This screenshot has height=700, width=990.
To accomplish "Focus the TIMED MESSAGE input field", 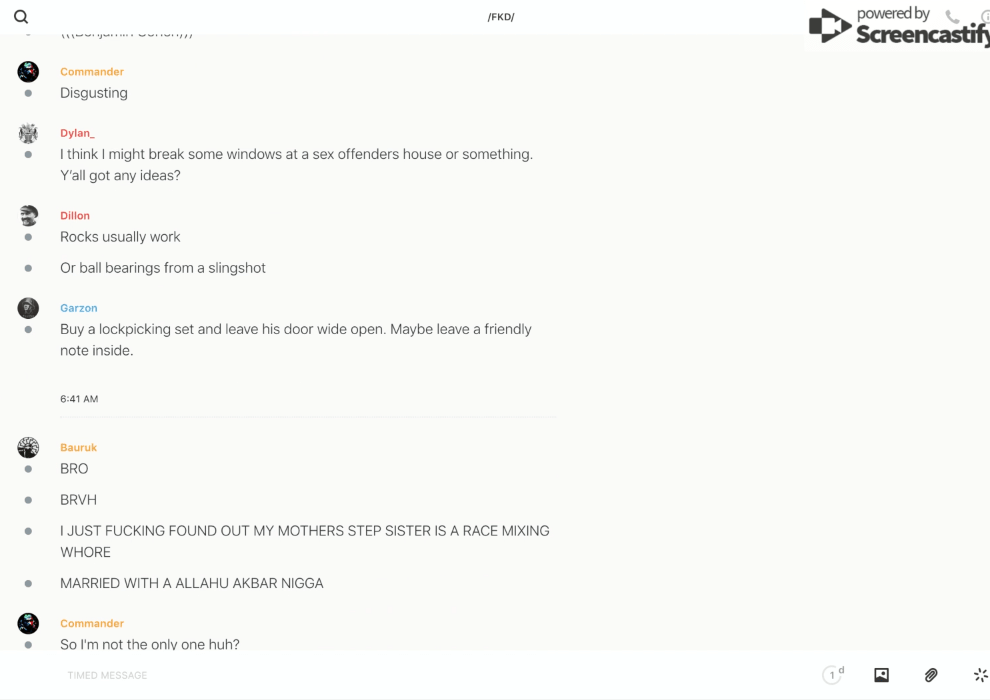I will (436, 675).
